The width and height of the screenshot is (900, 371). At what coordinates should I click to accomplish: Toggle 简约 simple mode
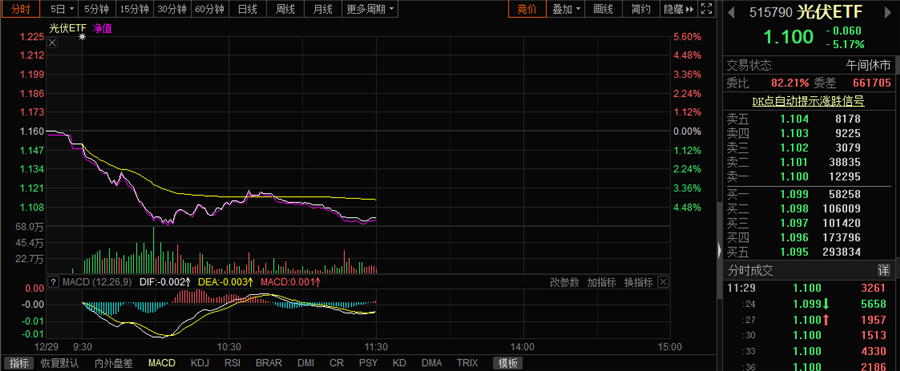click(x=641, y=9)
